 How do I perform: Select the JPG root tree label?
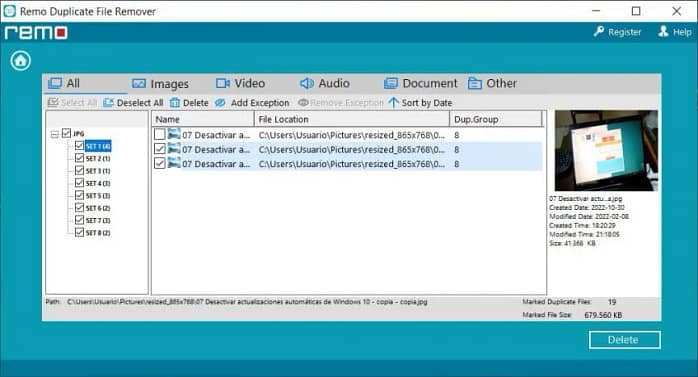pos(79,134)
